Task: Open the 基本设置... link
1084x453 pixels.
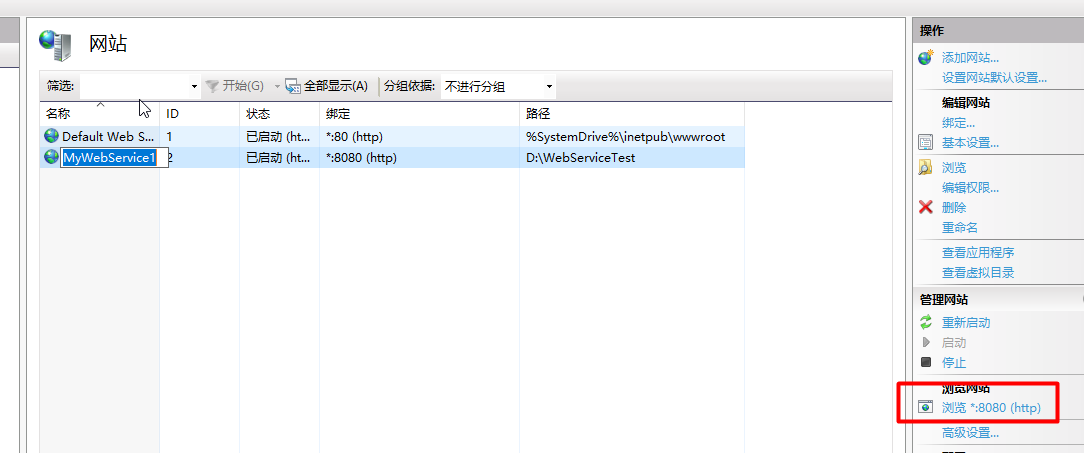Action: pos(970,143)
